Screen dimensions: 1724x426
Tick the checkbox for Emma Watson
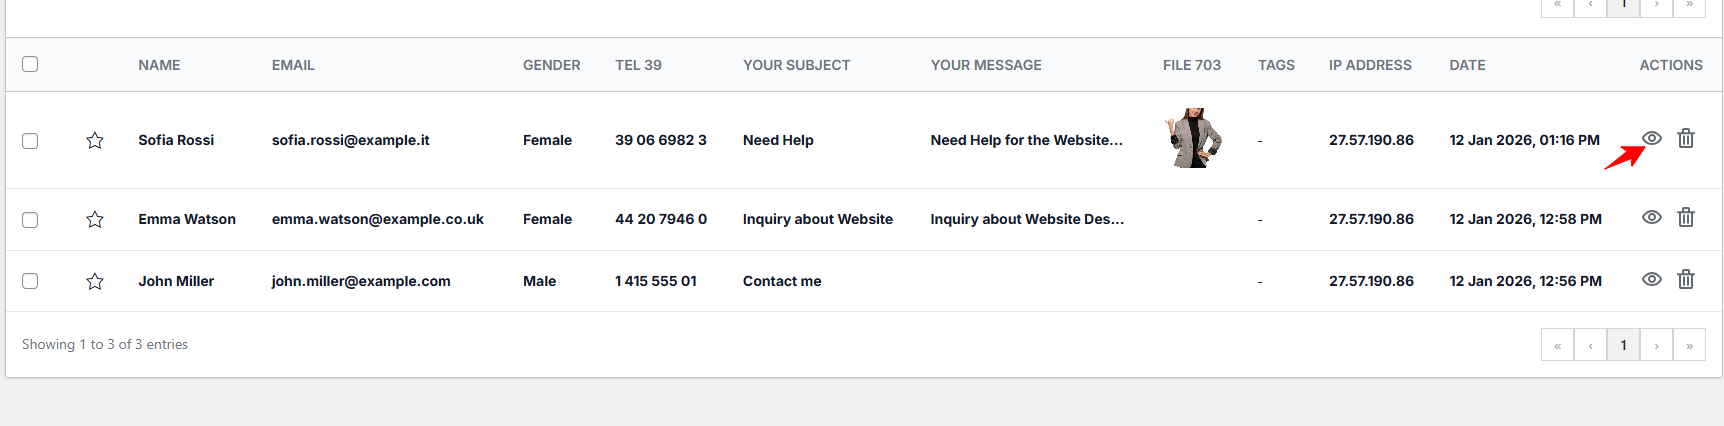coord(30,220)
